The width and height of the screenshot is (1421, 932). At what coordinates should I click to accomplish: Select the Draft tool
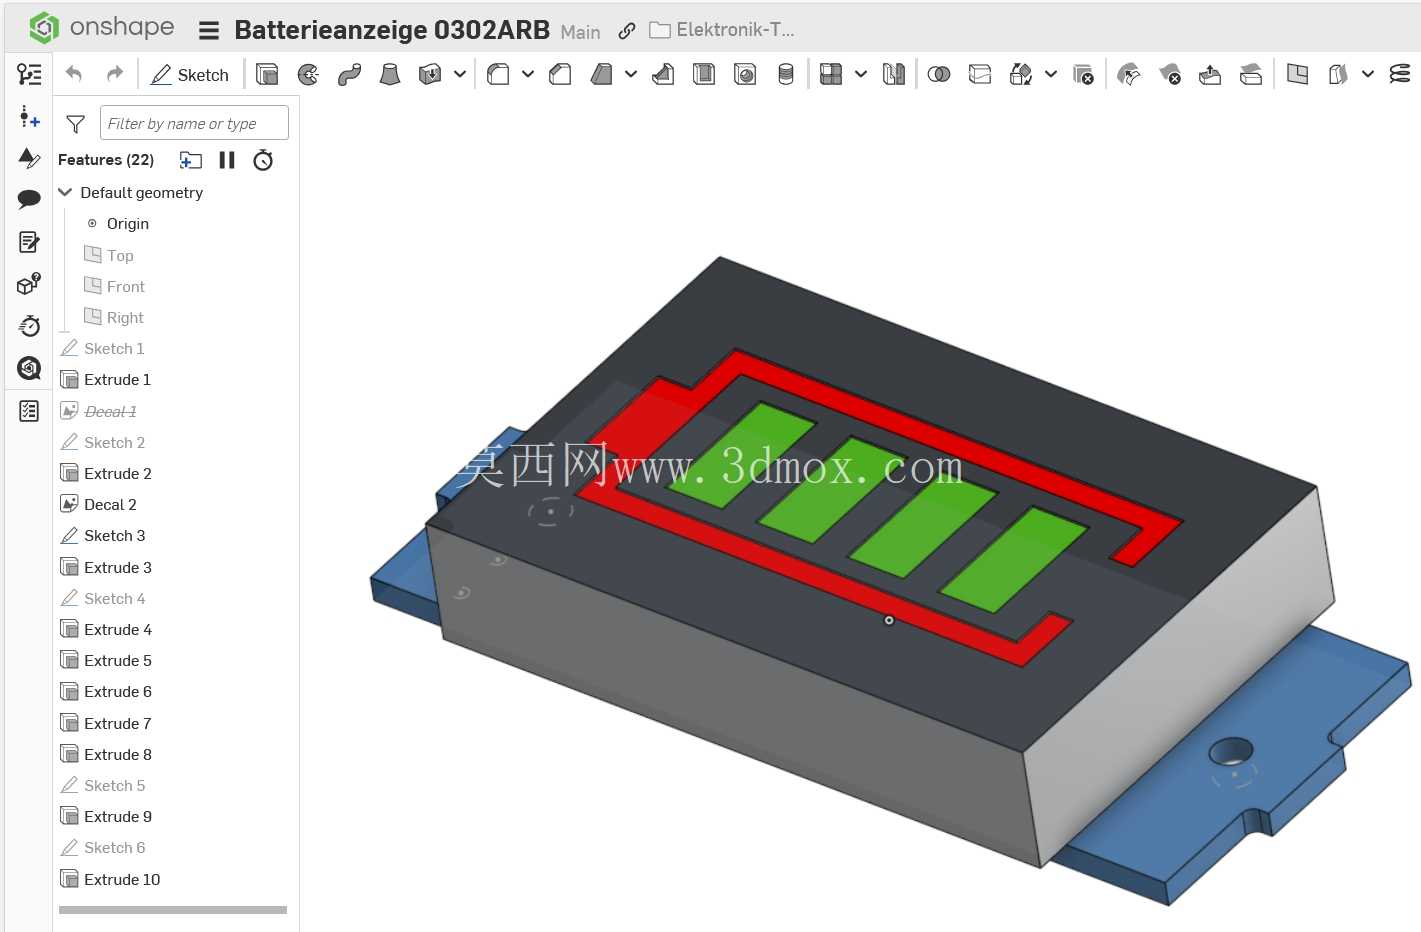click(x=601, y=74)
